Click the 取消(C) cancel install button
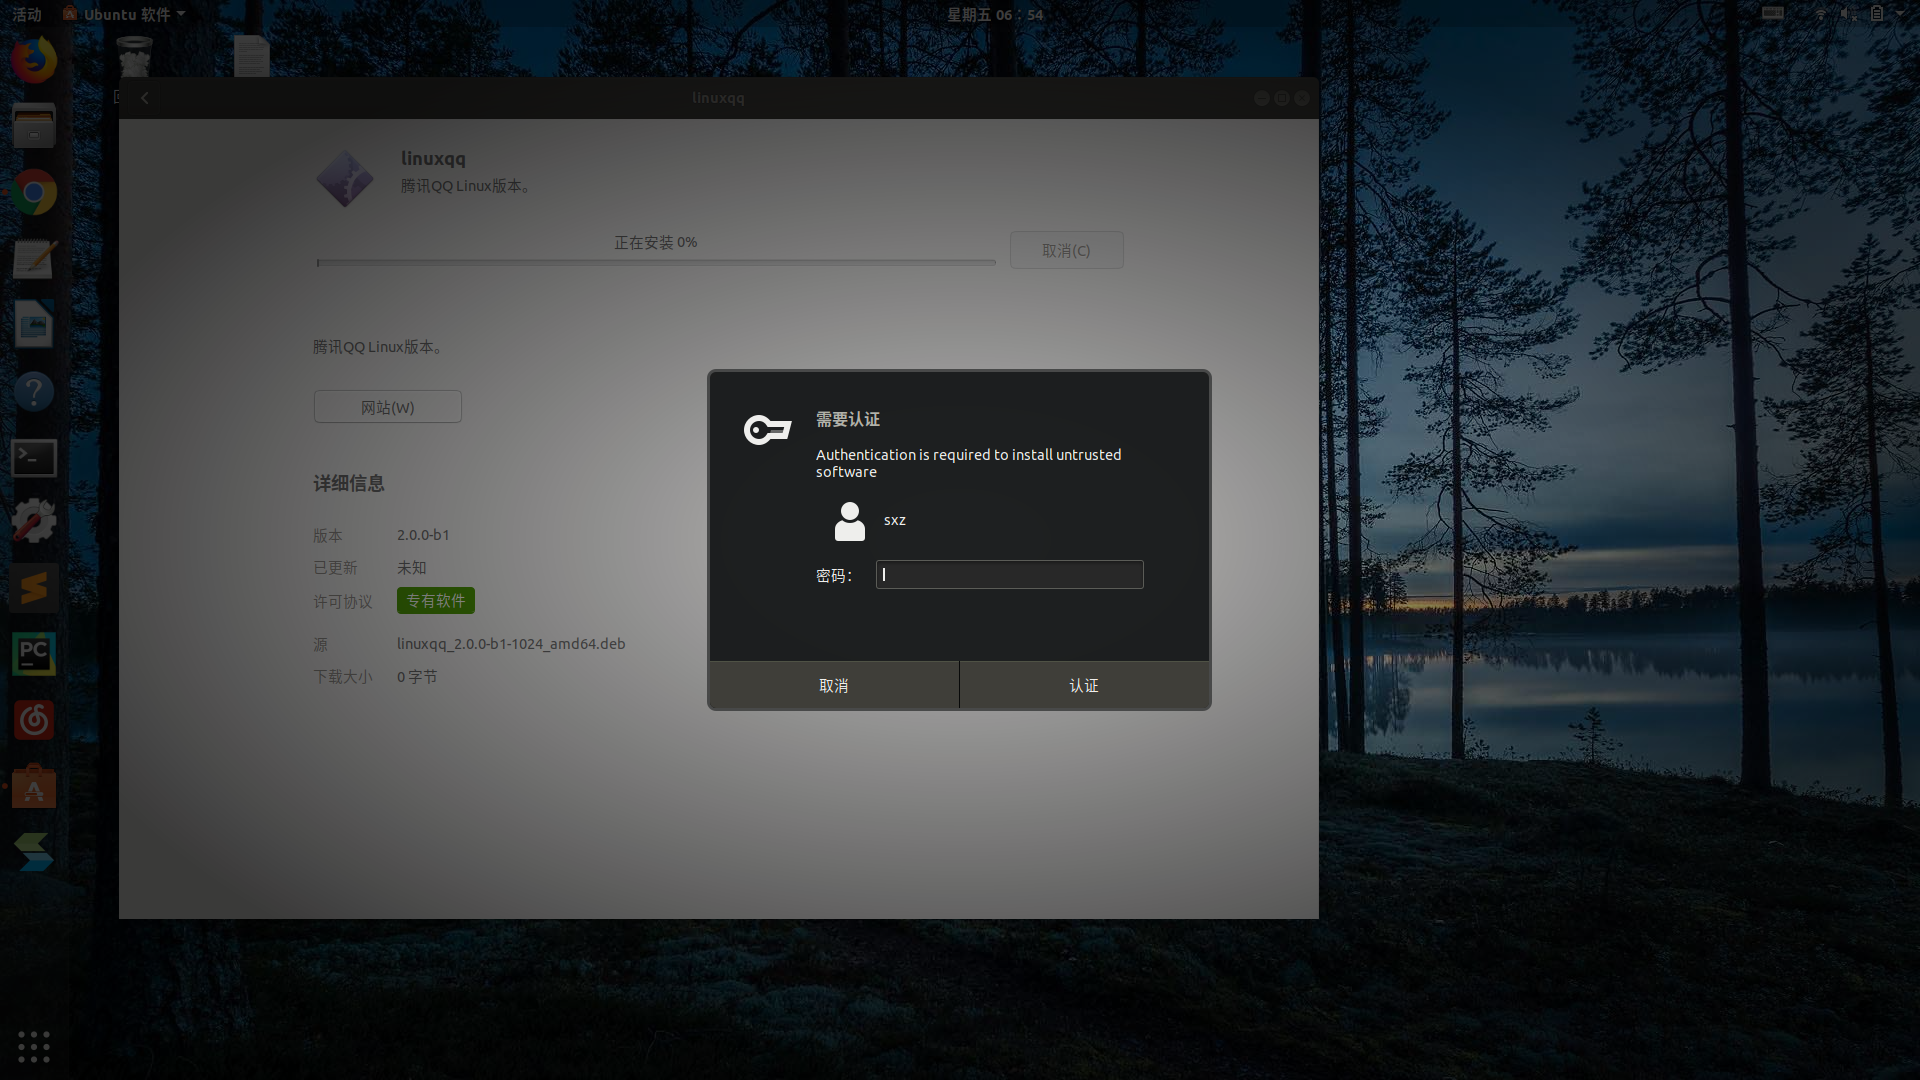This screenshot has height=1080, width=1920. [1066, 251]
